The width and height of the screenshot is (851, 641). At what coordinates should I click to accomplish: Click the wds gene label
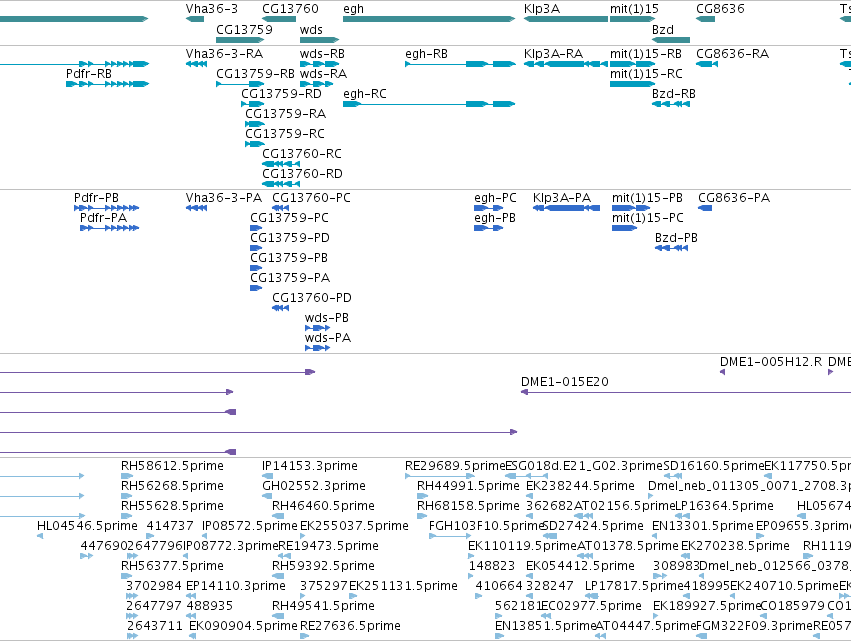pyautogui.click(x=311, y=29)
